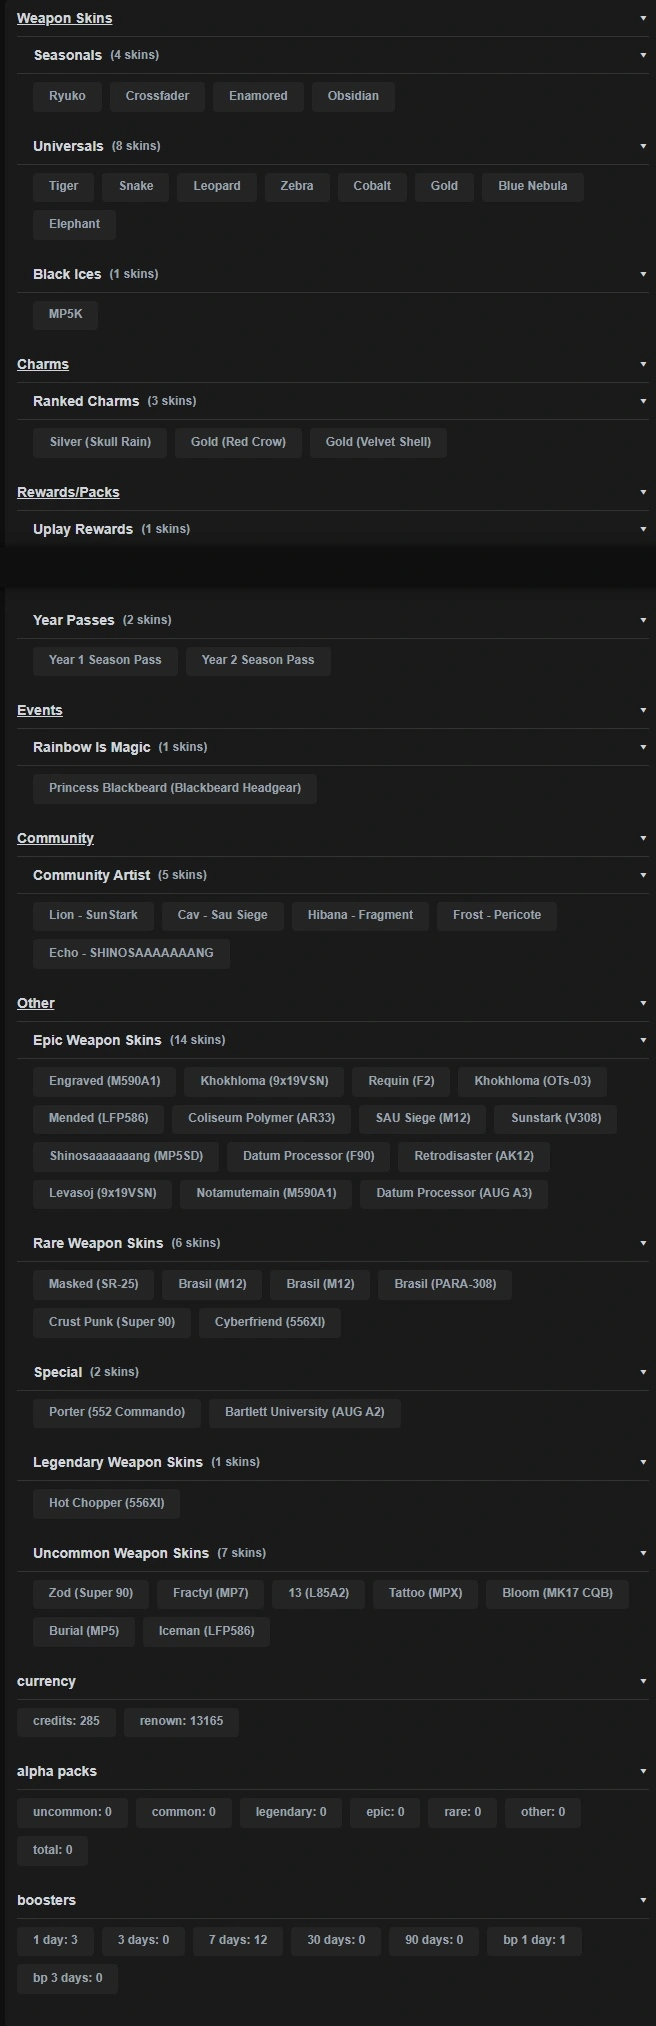
Task: Click the Hot Chopper (556XI) skin tag
Action: [106, 1503]
